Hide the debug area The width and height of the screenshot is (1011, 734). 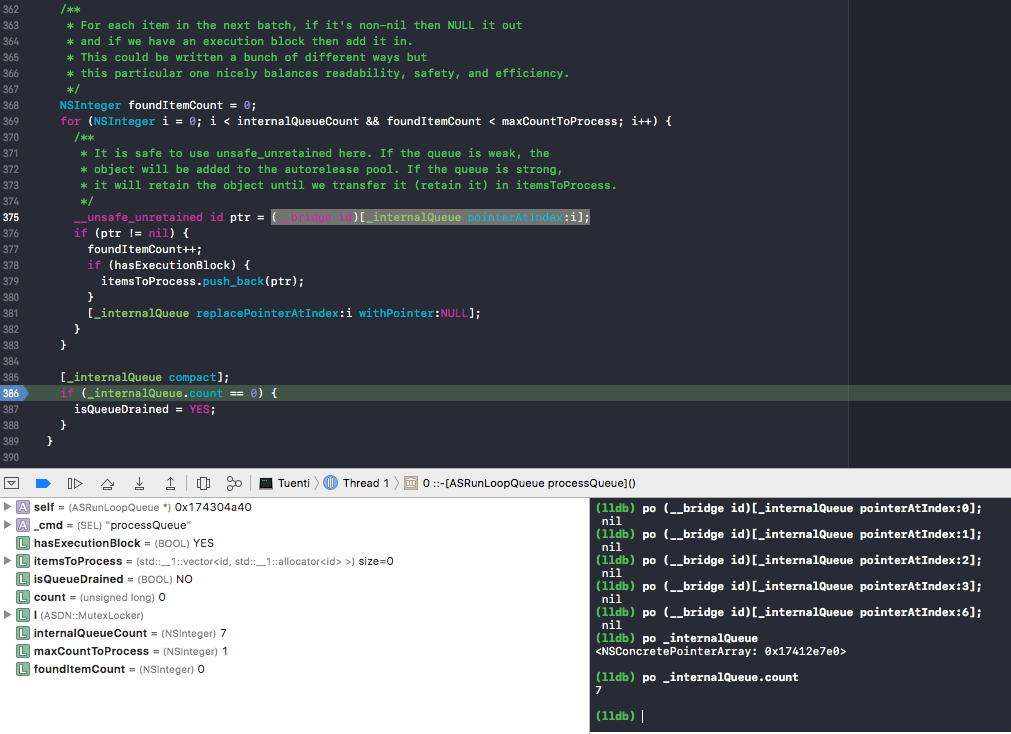click(12, 483)
